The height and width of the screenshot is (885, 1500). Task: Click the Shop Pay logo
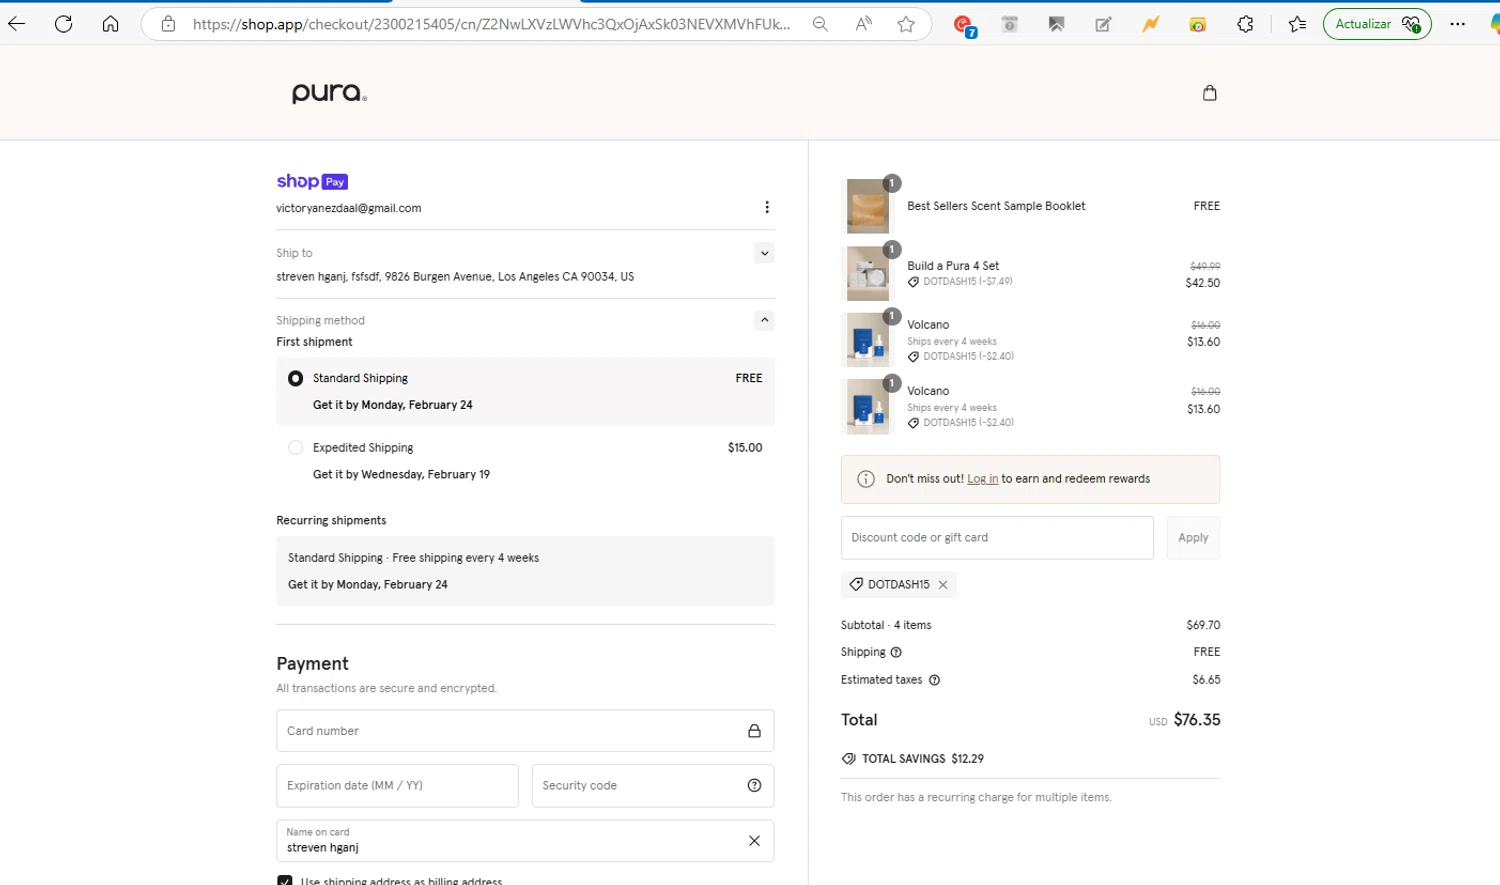pyautogui.click(x=312, y=181)
